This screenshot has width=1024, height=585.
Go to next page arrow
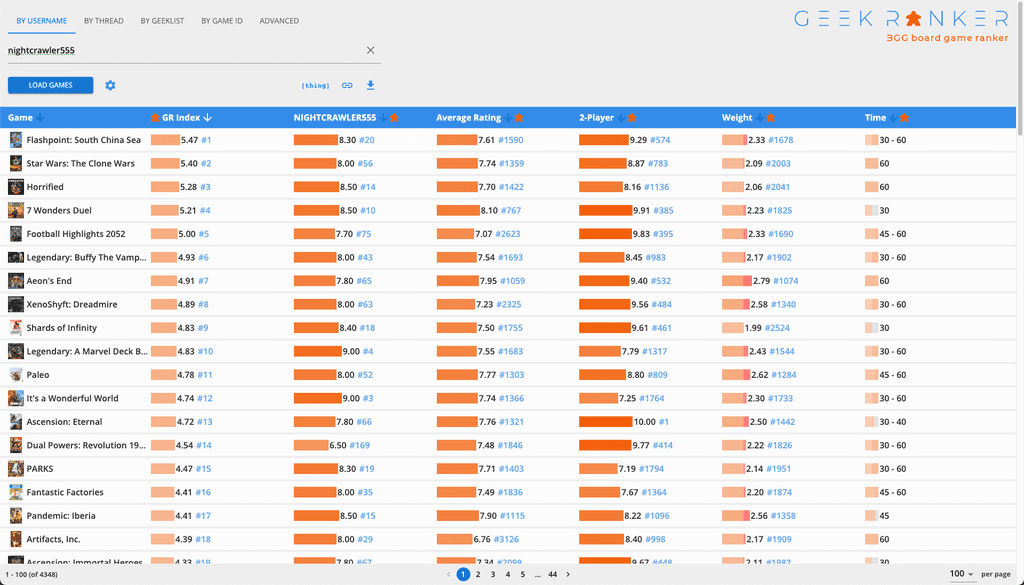[568, 575]
